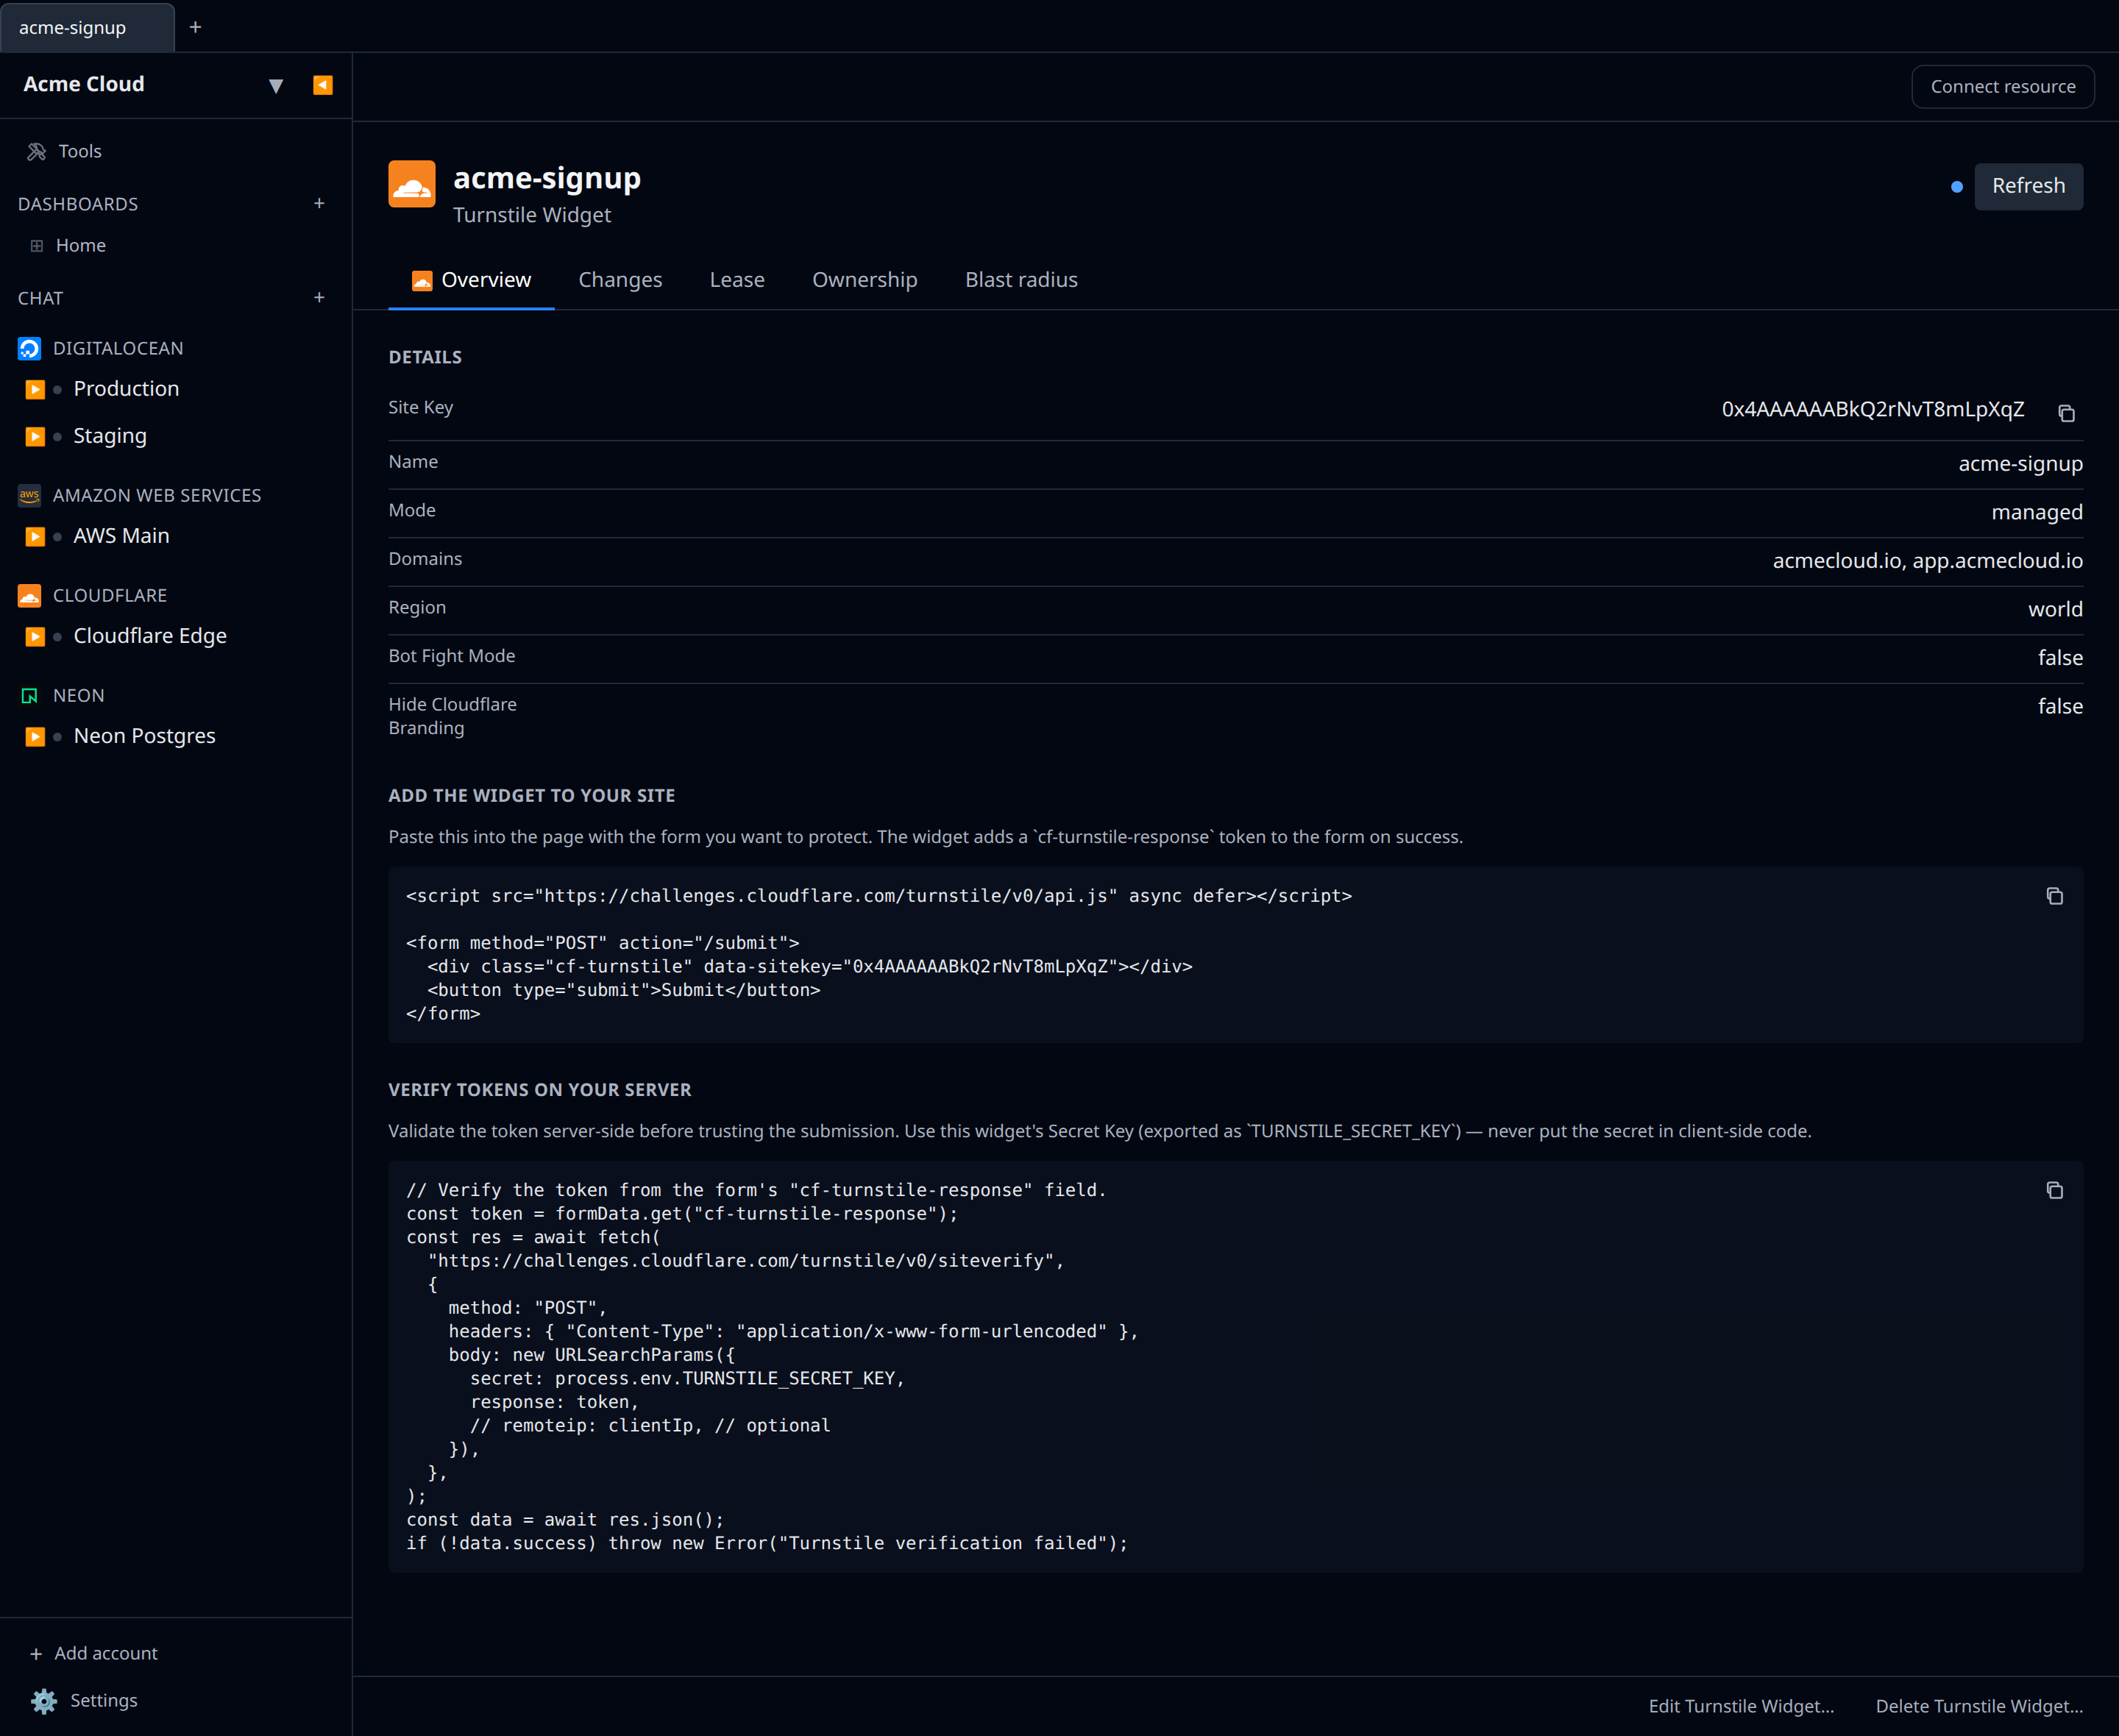
Task: Open the Overview tab
Action: click(471, 280)
